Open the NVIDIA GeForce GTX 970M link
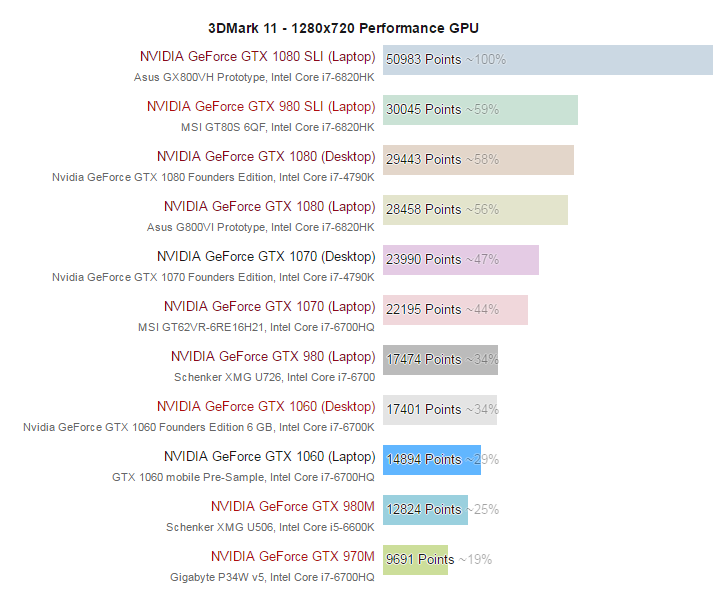This screenshot has height=603, width=727. tap(293, 557)
